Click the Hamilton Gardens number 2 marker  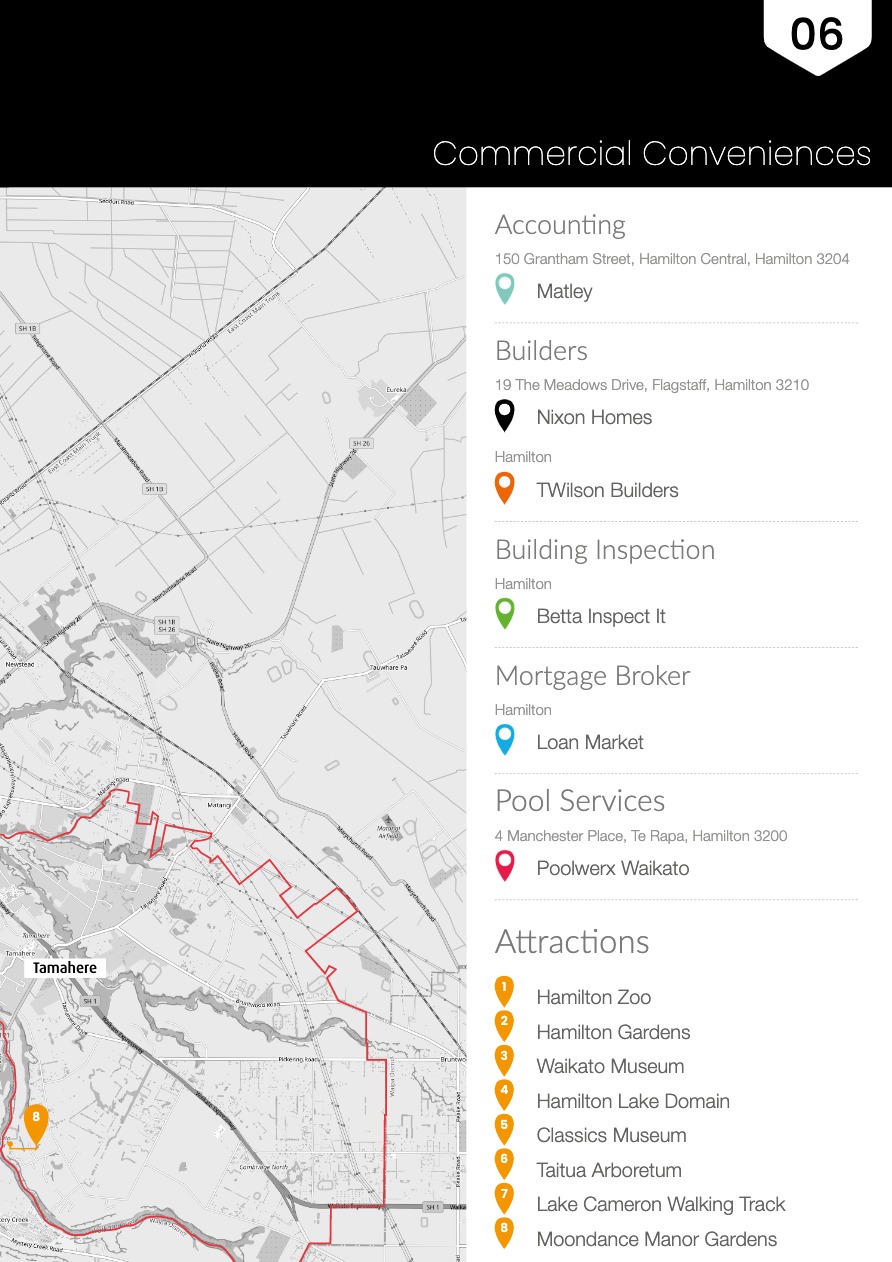pos(504,1024)
